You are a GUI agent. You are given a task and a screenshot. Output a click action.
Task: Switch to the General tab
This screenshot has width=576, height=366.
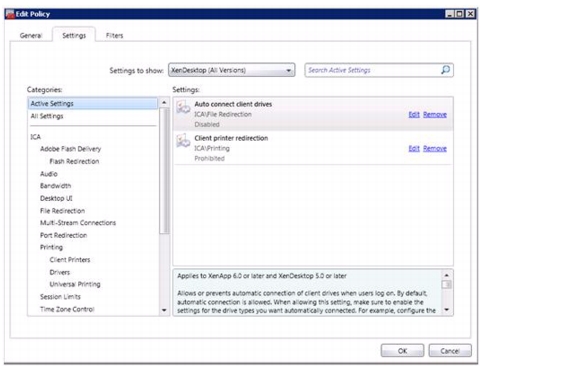31,35
